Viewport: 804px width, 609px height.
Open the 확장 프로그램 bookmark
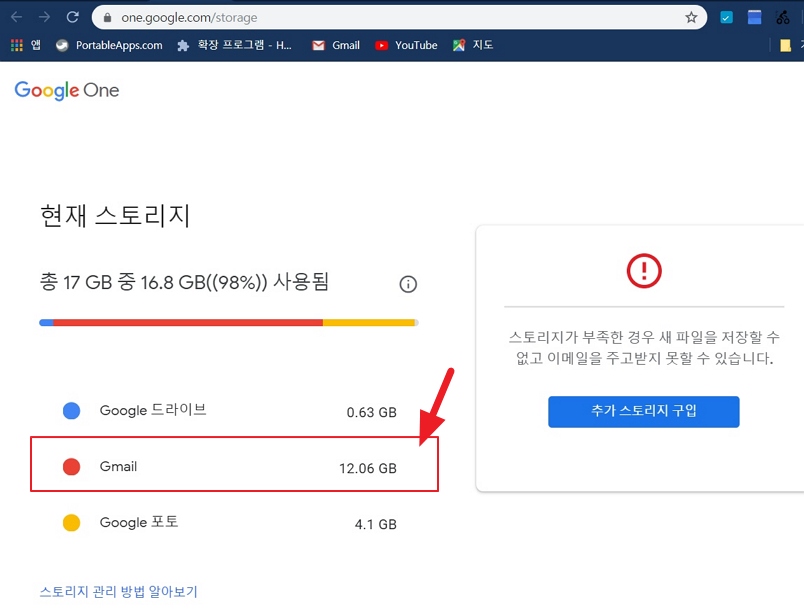[234, 45]
